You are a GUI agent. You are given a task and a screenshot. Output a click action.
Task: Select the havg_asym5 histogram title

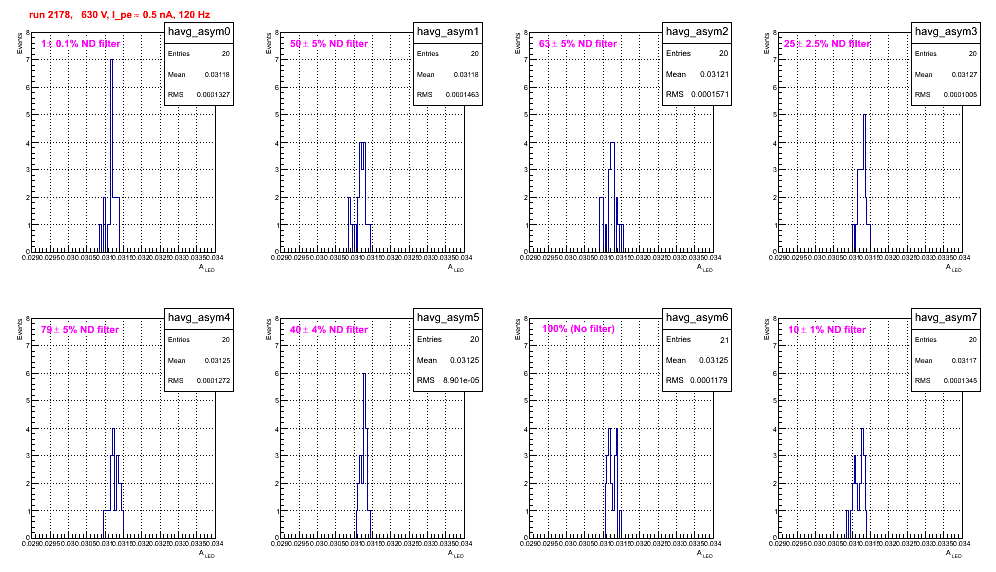[x=448, y=318]
